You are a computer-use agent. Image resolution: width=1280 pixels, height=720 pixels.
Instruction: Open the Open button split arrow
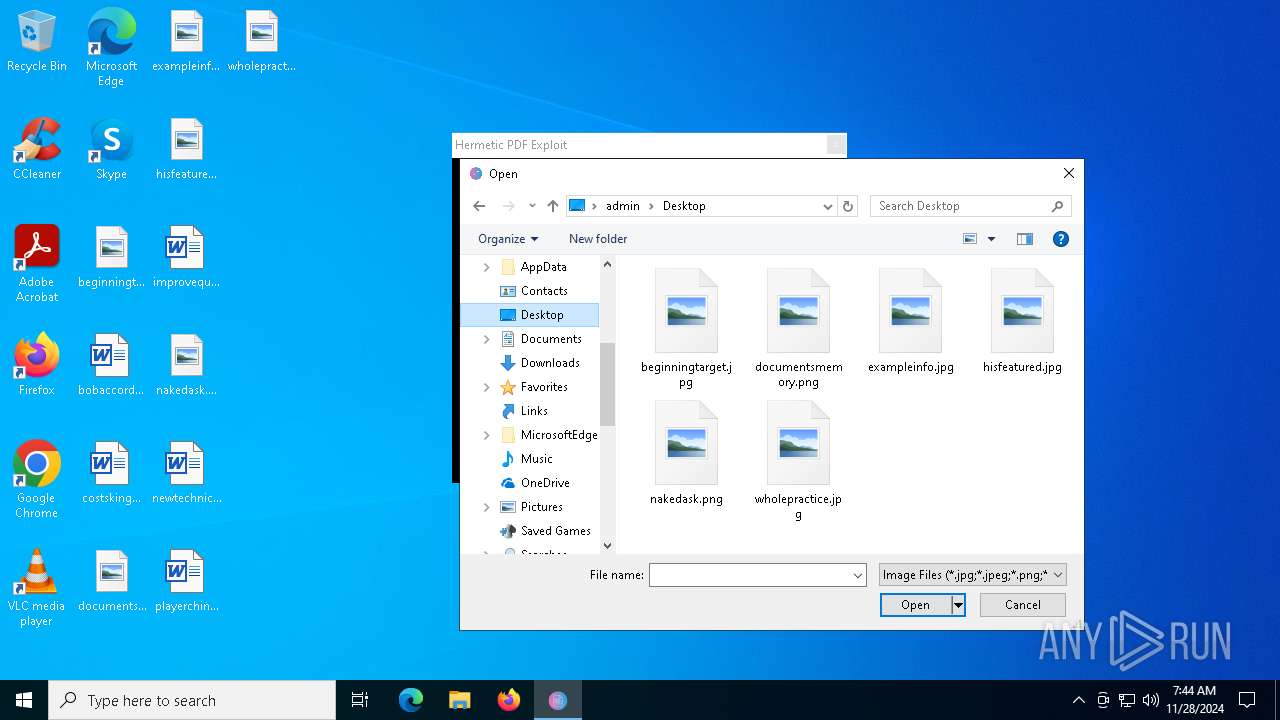tap(958, 605)
